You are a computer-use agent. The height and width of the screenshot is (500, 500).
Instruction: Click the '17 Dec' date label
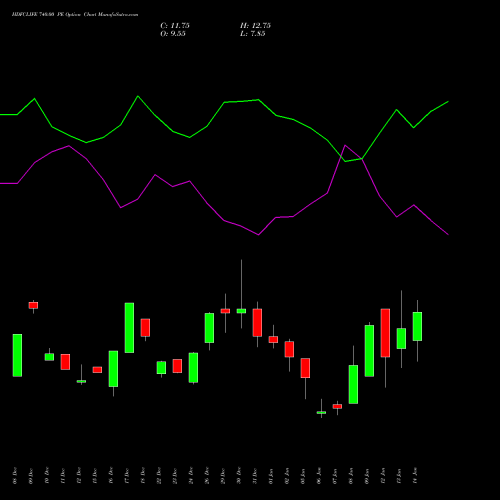click(127, 476)
